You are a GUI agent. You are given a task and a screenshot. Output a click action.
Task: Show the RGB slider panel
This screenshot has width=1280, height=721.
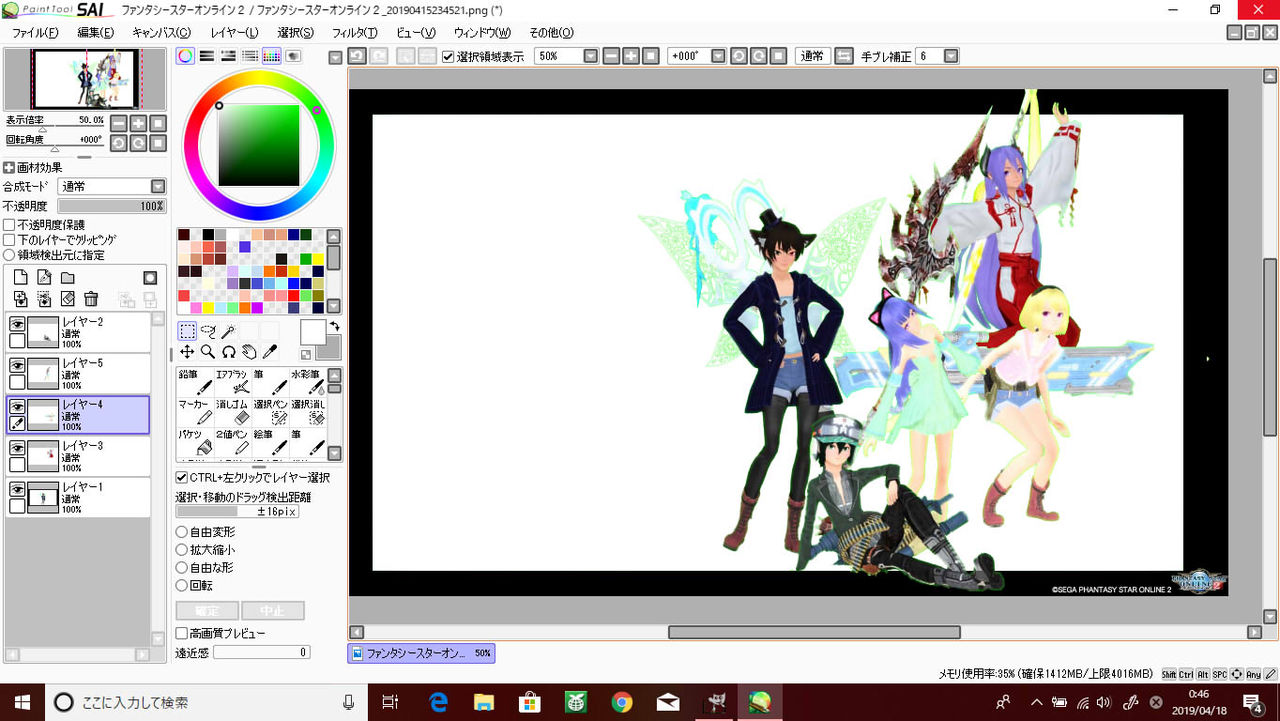(206, 56)
